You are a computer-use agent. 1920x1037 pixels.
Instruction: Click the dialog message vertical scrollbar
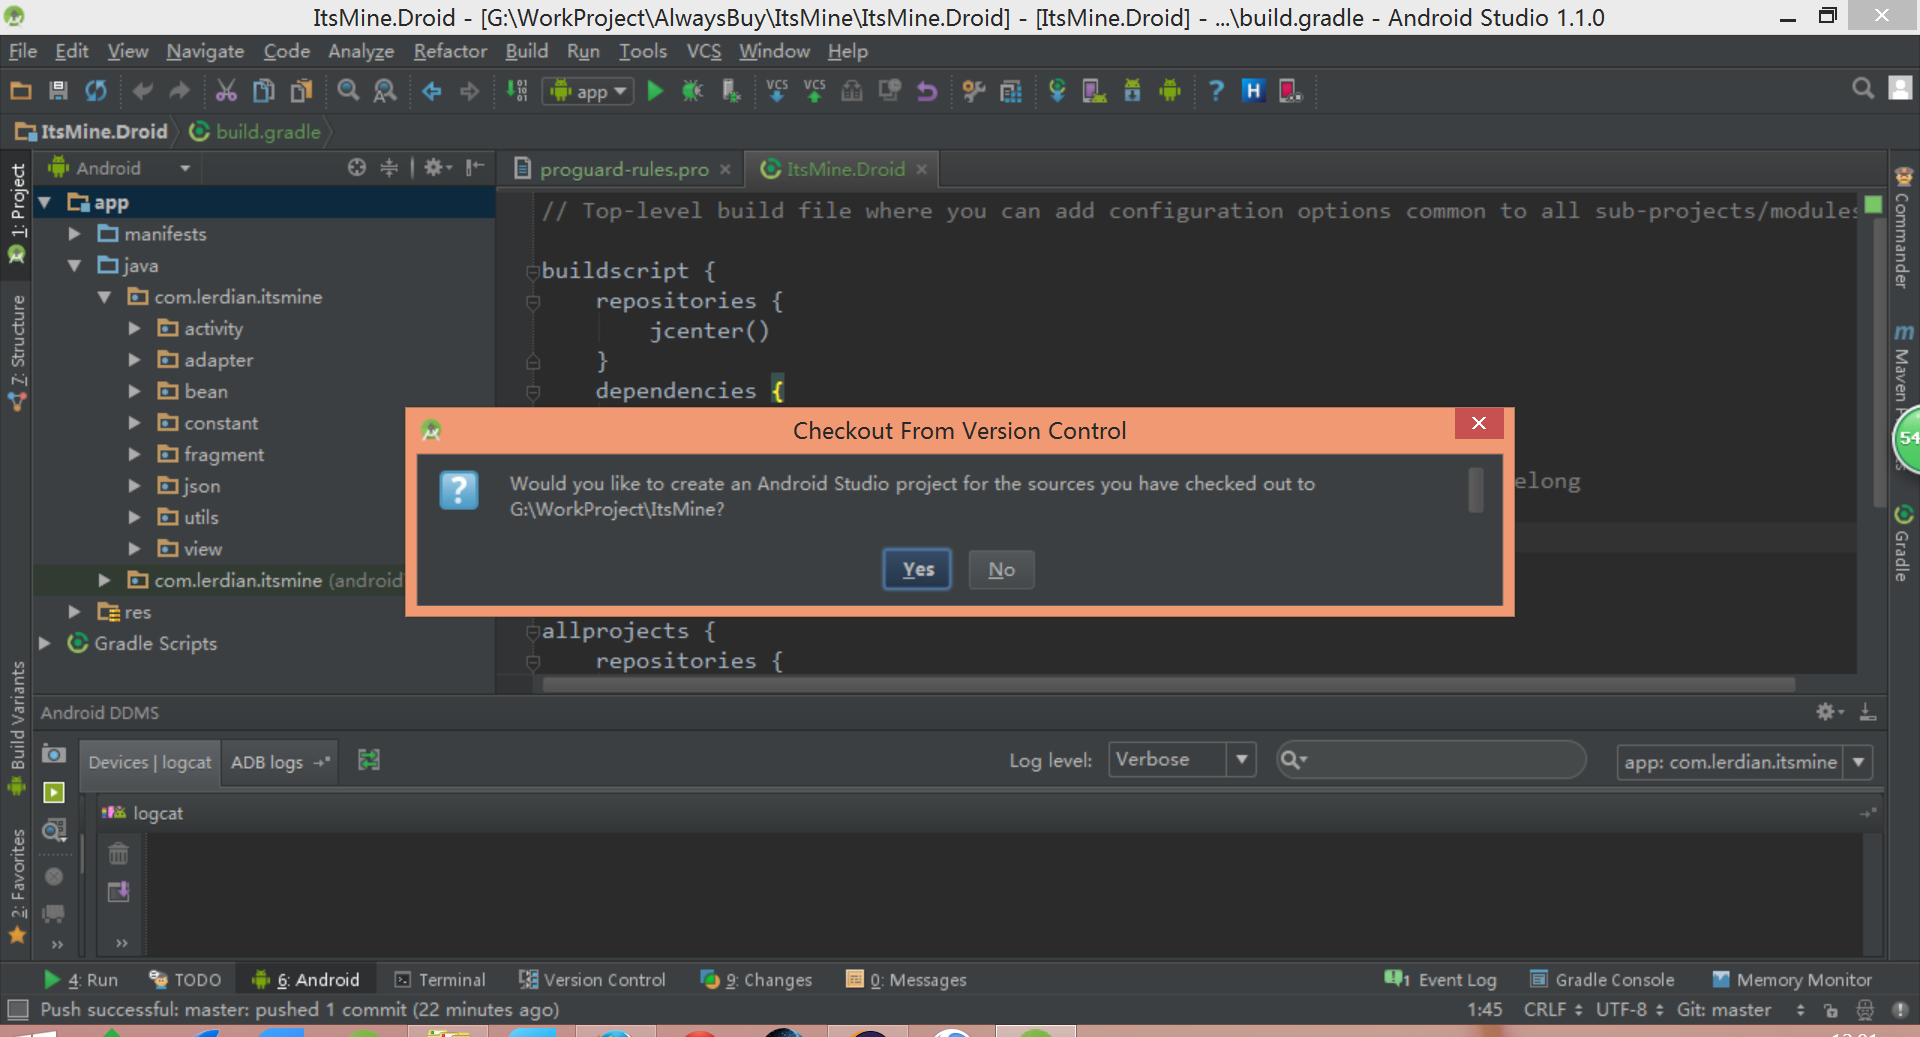click(x=1475, y=490)
